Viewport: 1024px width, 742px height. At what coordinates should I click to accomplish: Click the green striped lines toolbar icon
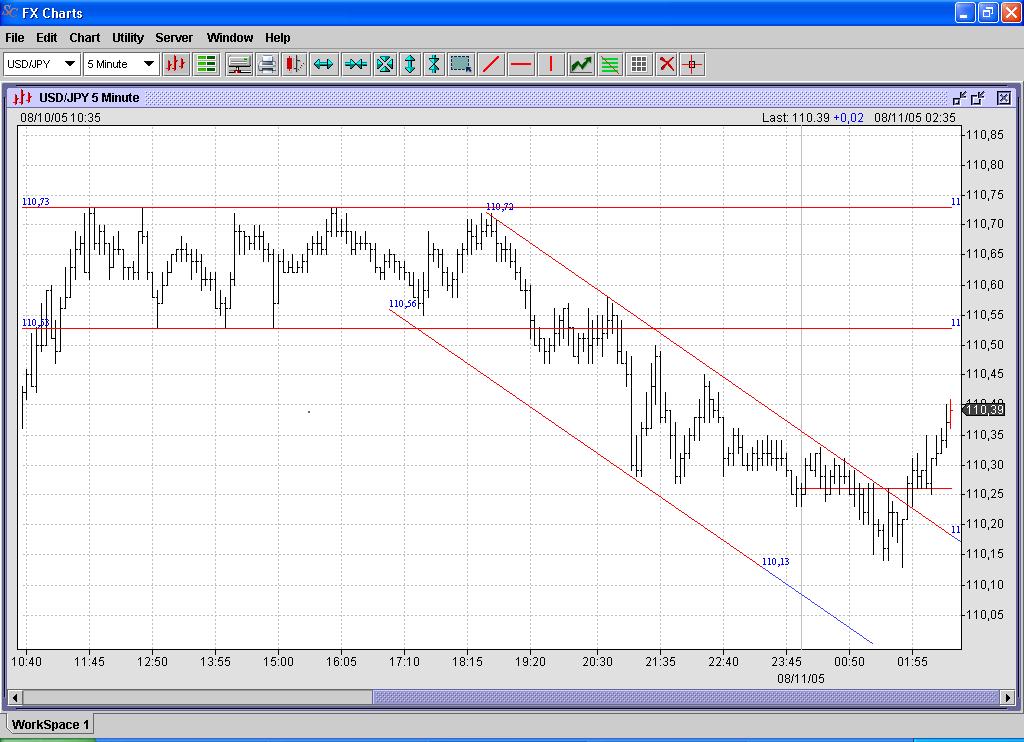pos(609,64)
